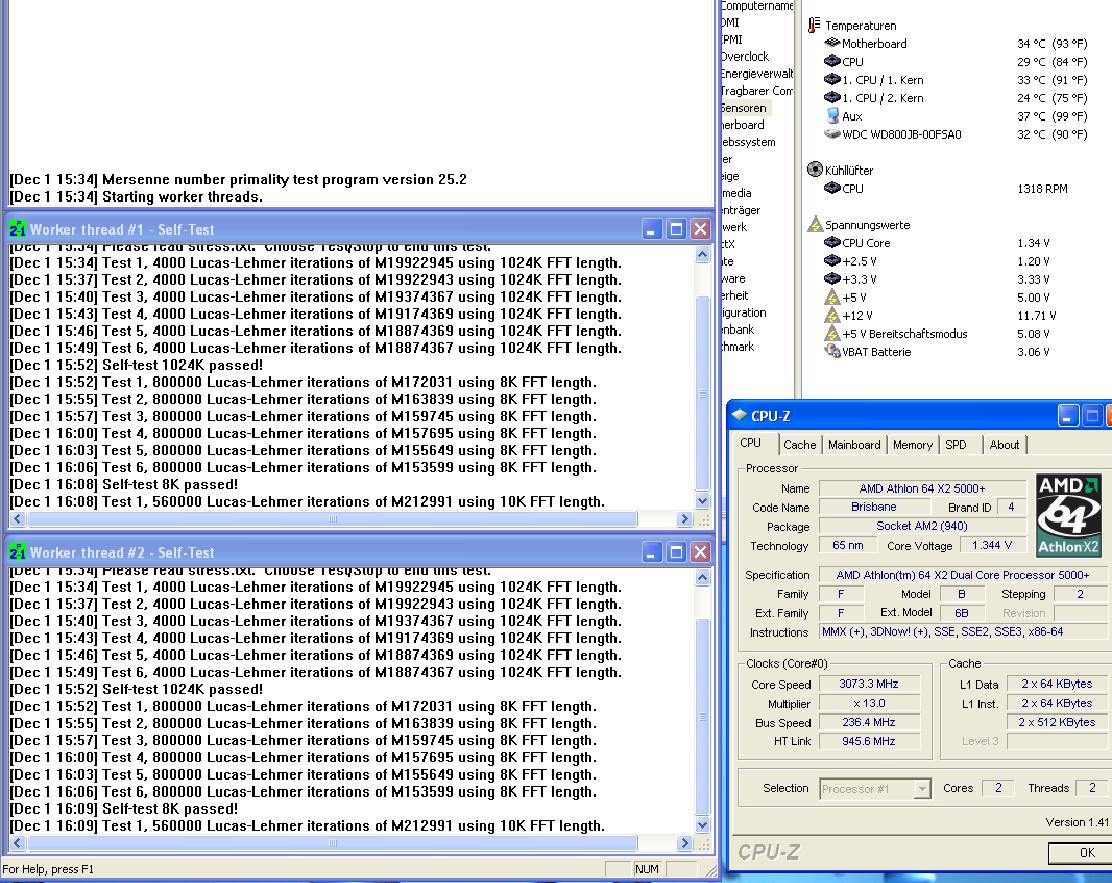Click the VBAT Batterie icon
Image resolution: width=1112 pixels, height=883 pixels.
coord(833,350)
